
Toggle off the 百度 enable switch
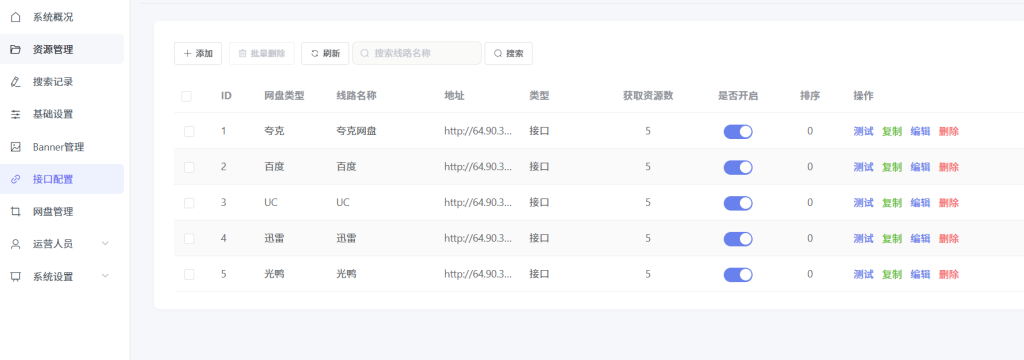coord(738,167)
